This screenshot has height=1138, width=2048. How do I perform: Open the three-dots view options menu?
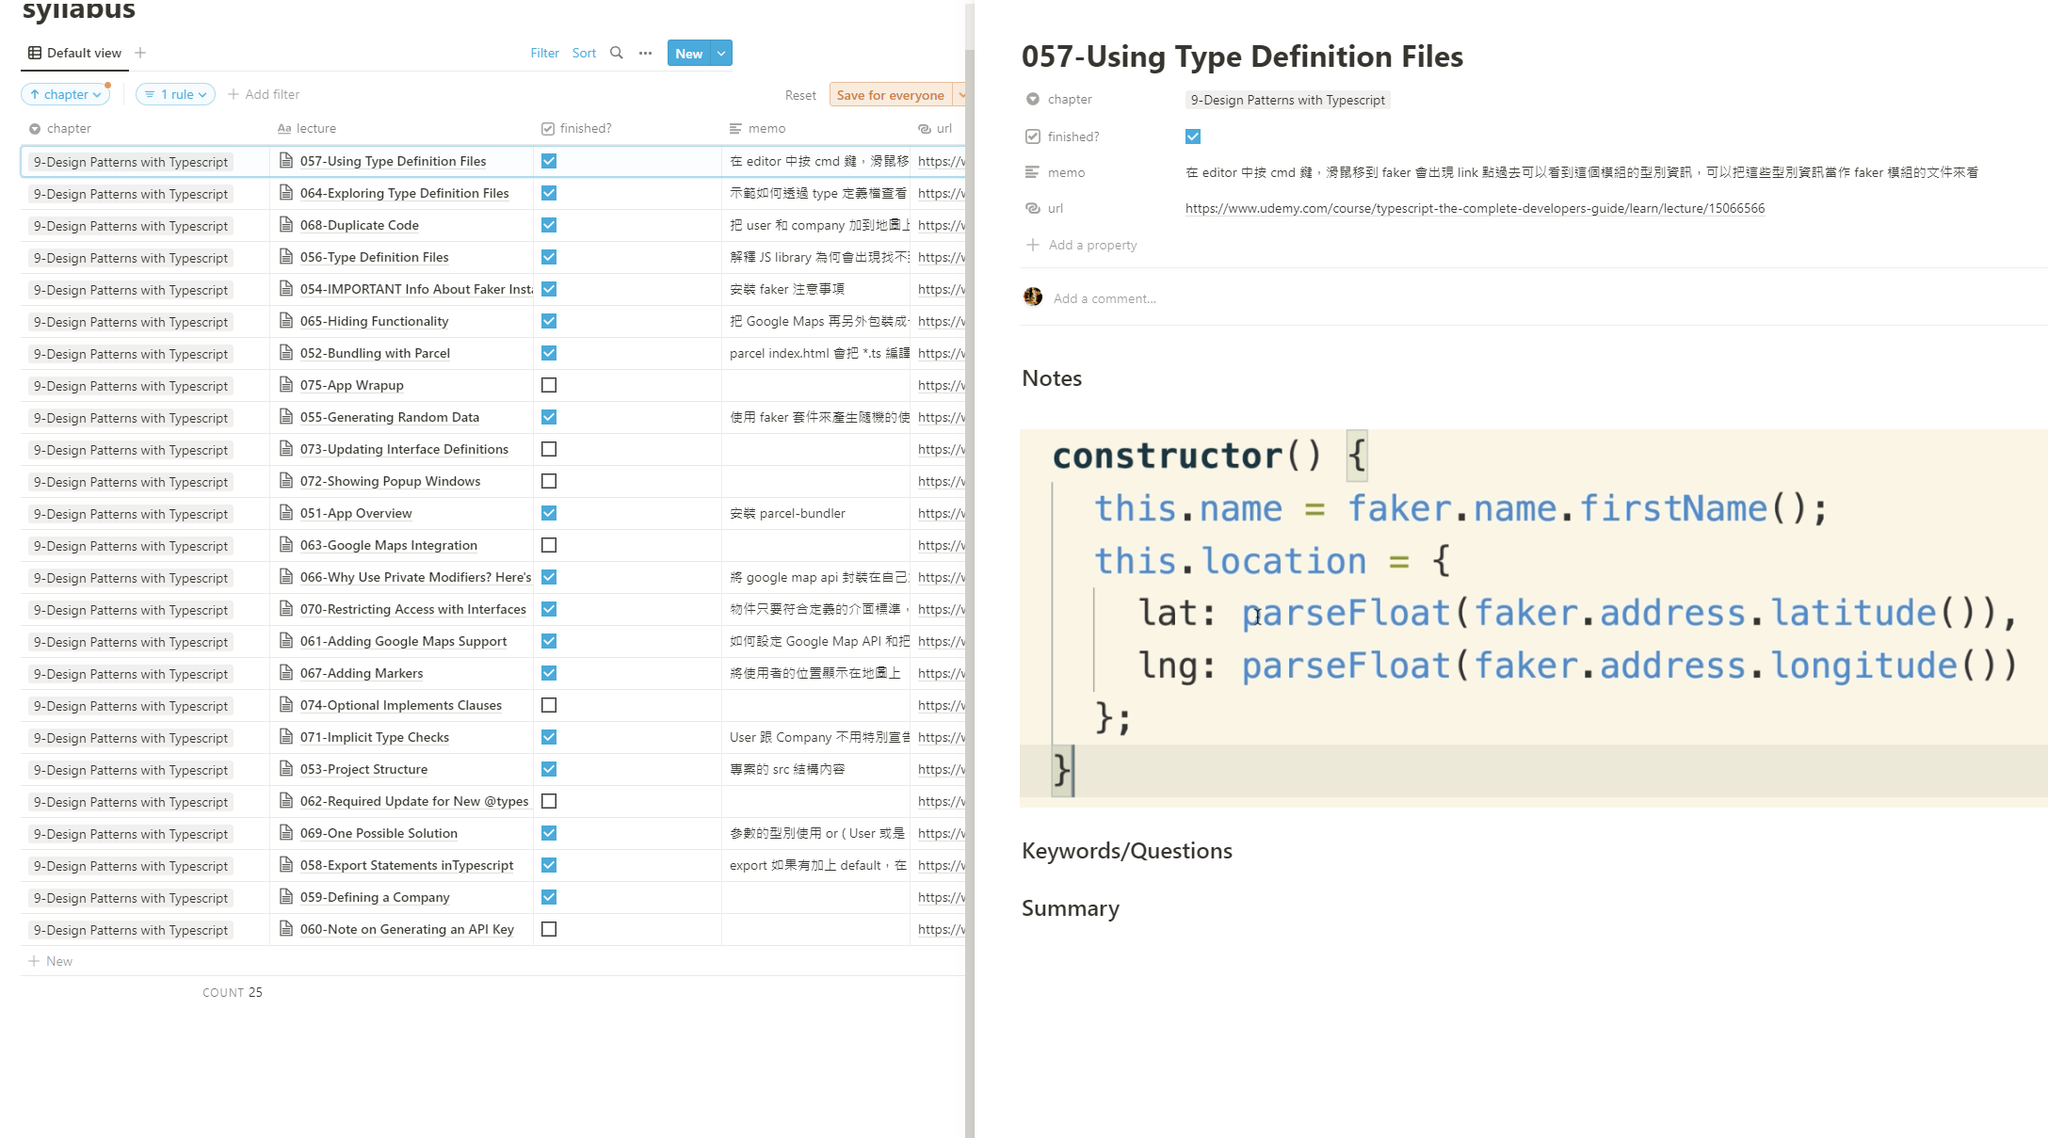coord(645,53)
